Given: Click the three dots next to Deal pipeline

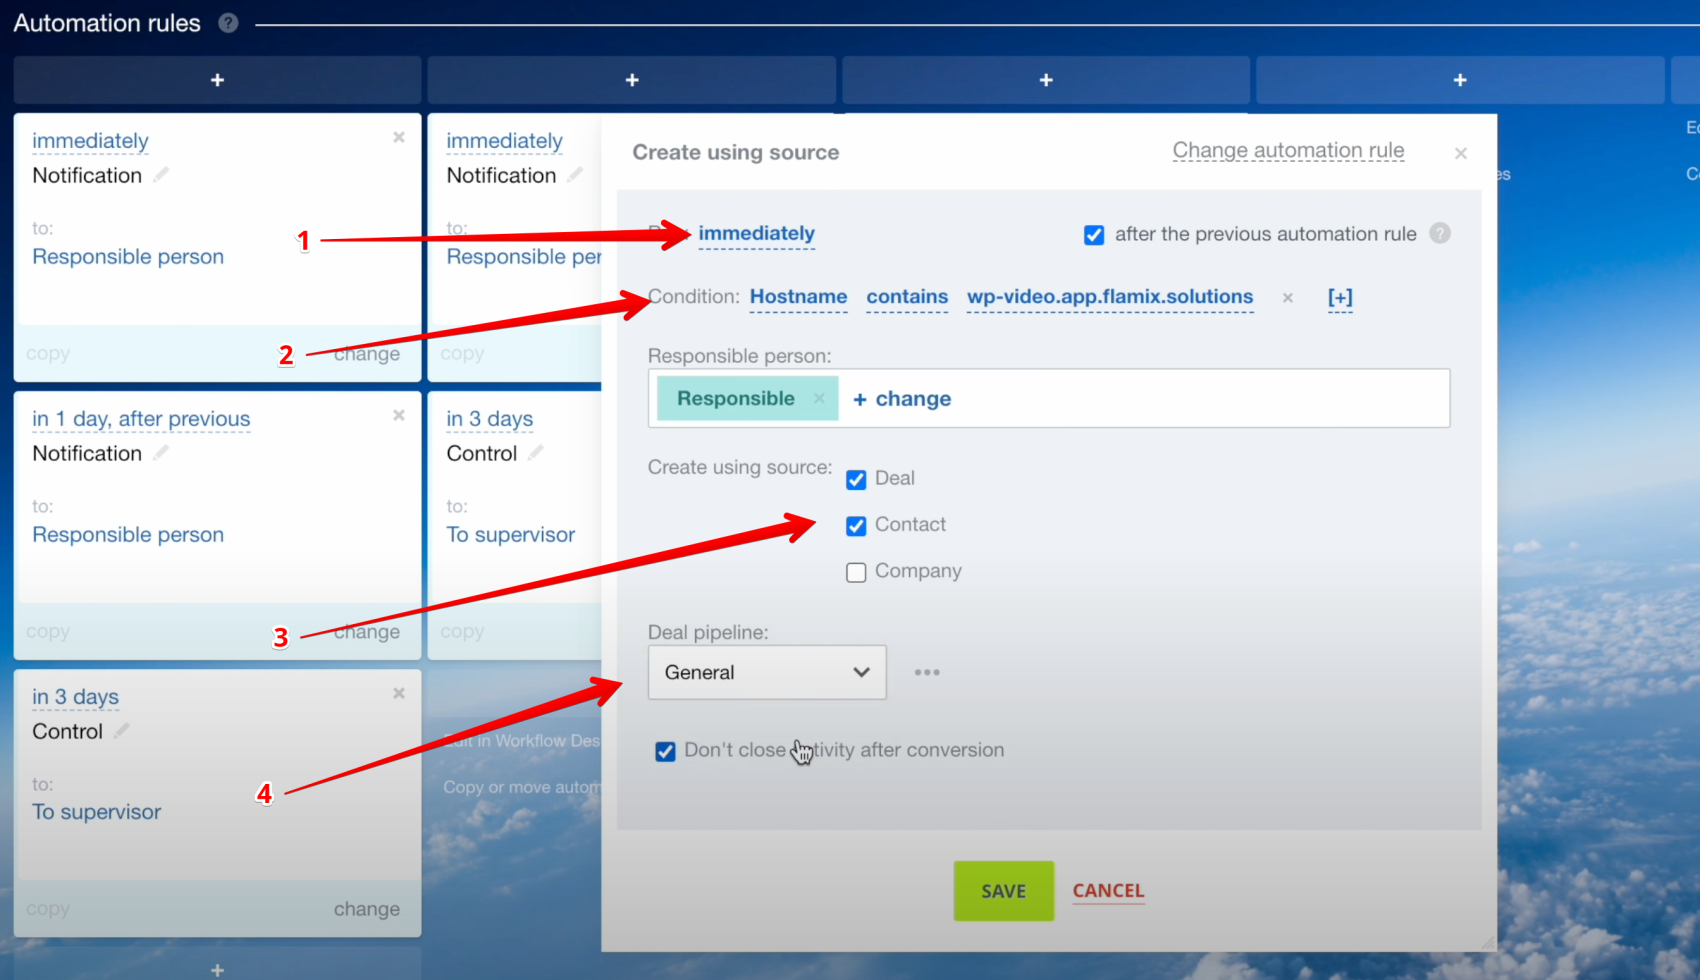Looking at the screenshot, I should pos(926,672).
